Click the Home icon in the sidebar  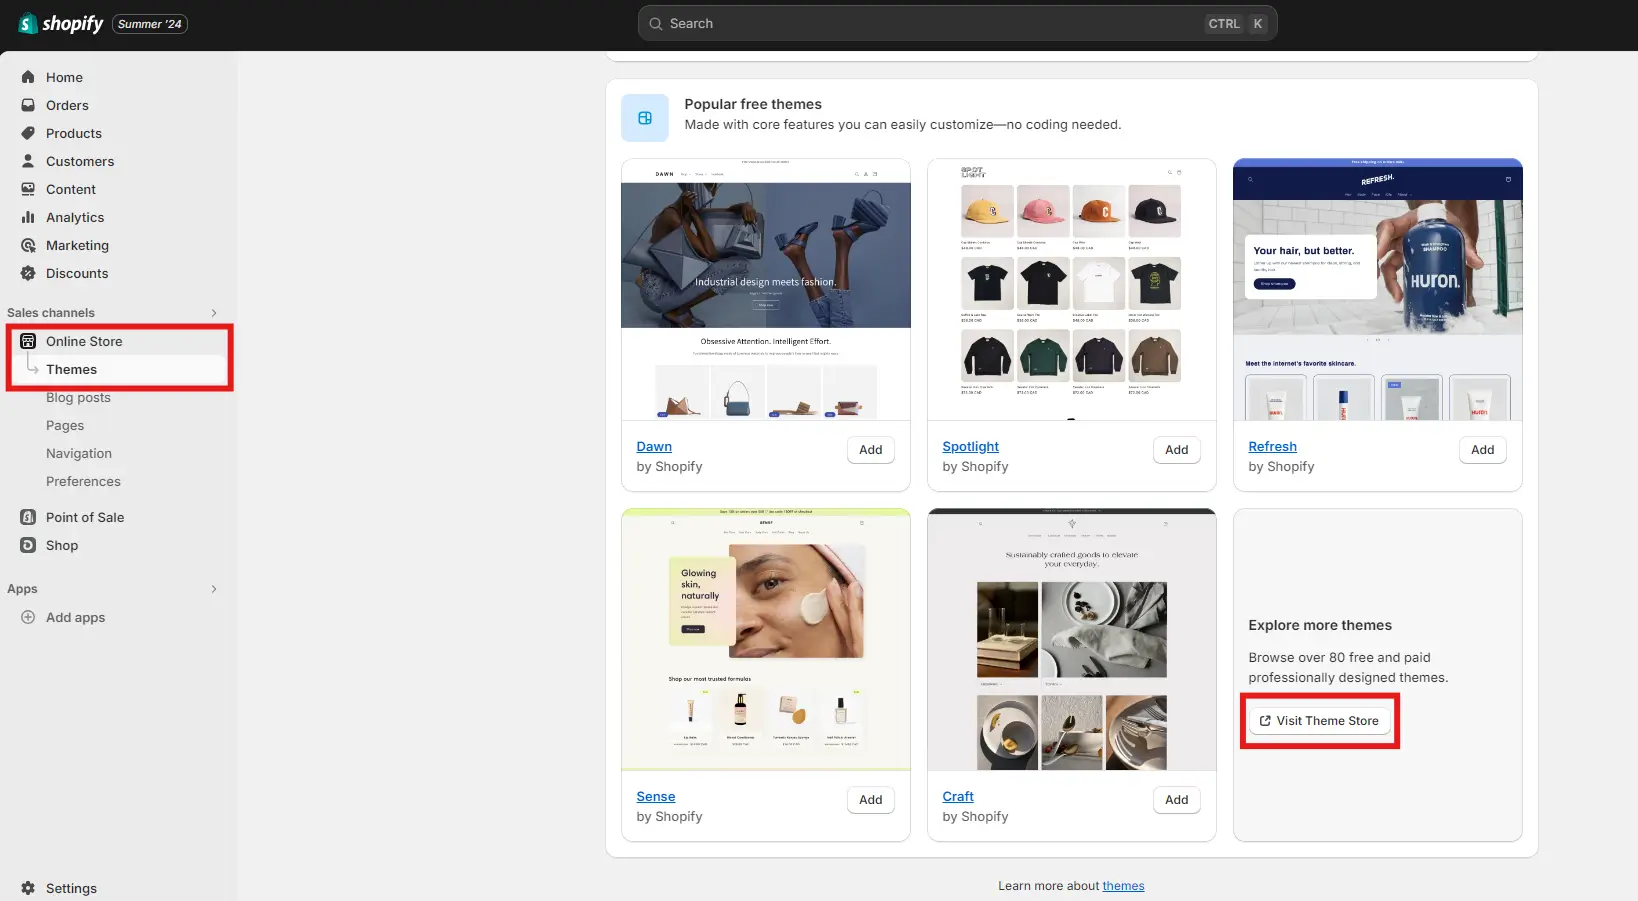pos(28,77)
